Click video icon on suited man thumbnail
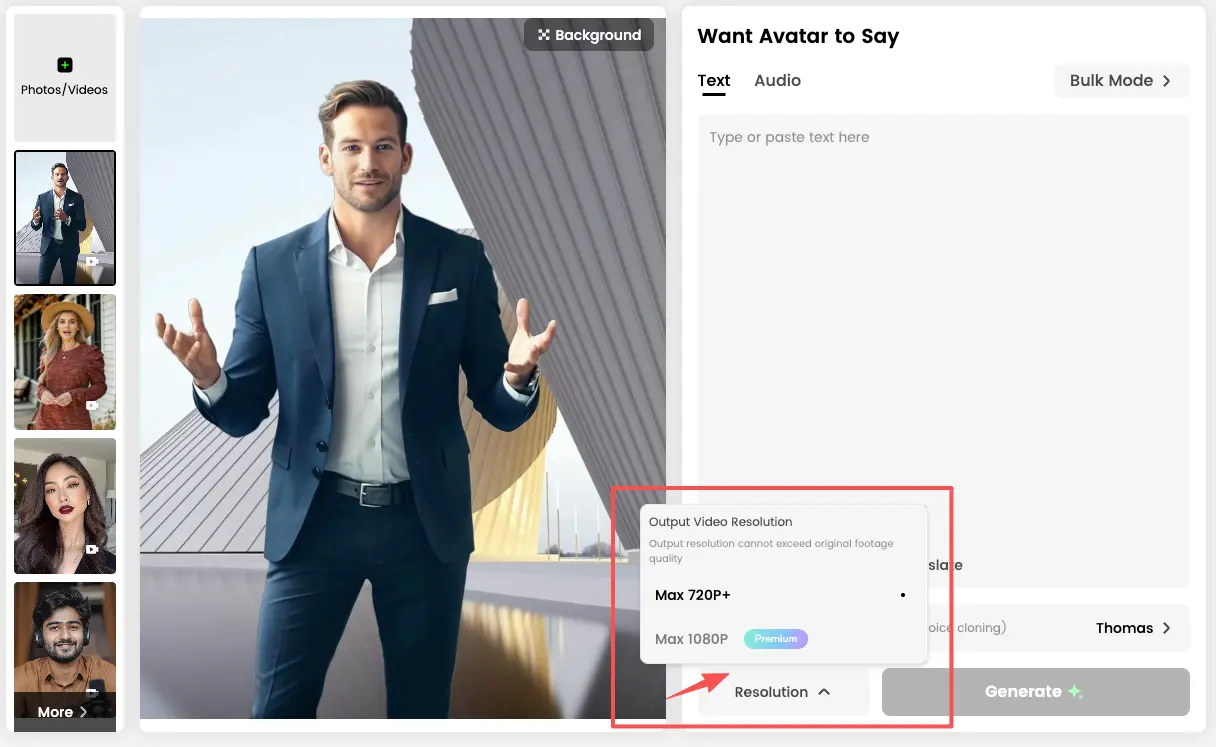 tap(92, 262)
